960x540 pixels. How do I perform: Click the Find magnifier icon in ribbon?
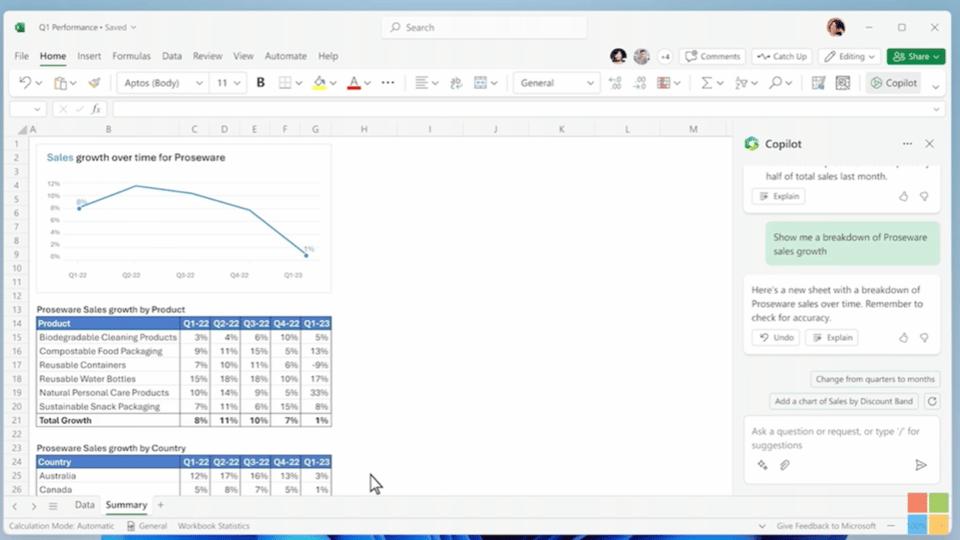[x=776, y=83]
